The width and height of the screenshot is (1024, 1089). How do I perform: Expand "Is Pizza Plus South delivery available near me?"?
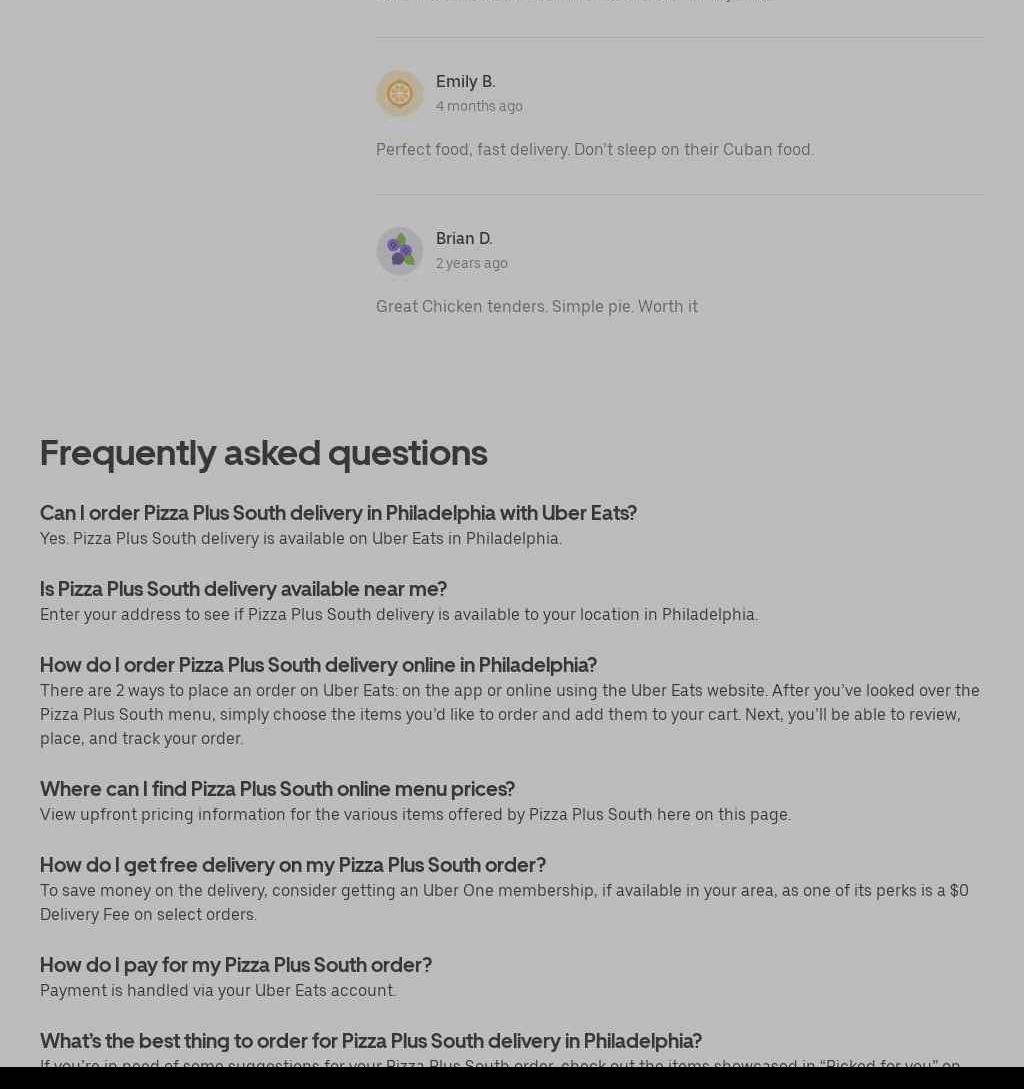[x=243, y=589]
